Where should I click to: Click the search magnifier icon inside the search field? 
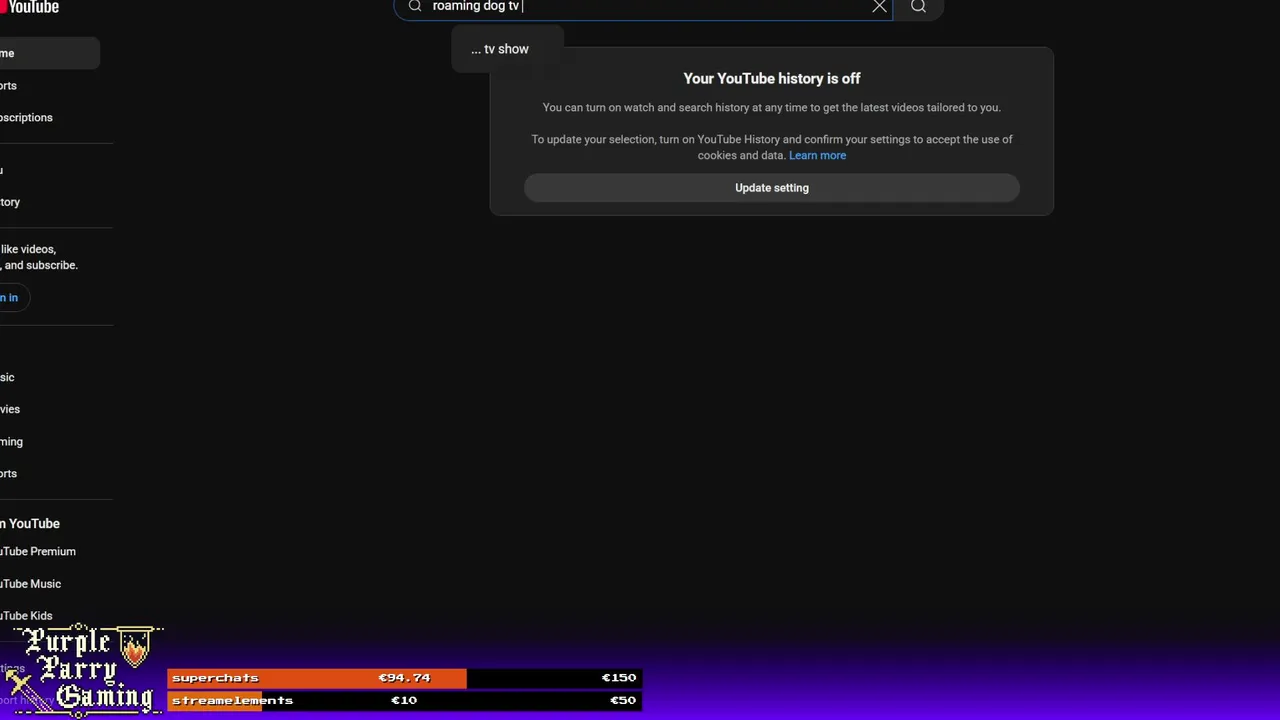[x=415, y=6]
